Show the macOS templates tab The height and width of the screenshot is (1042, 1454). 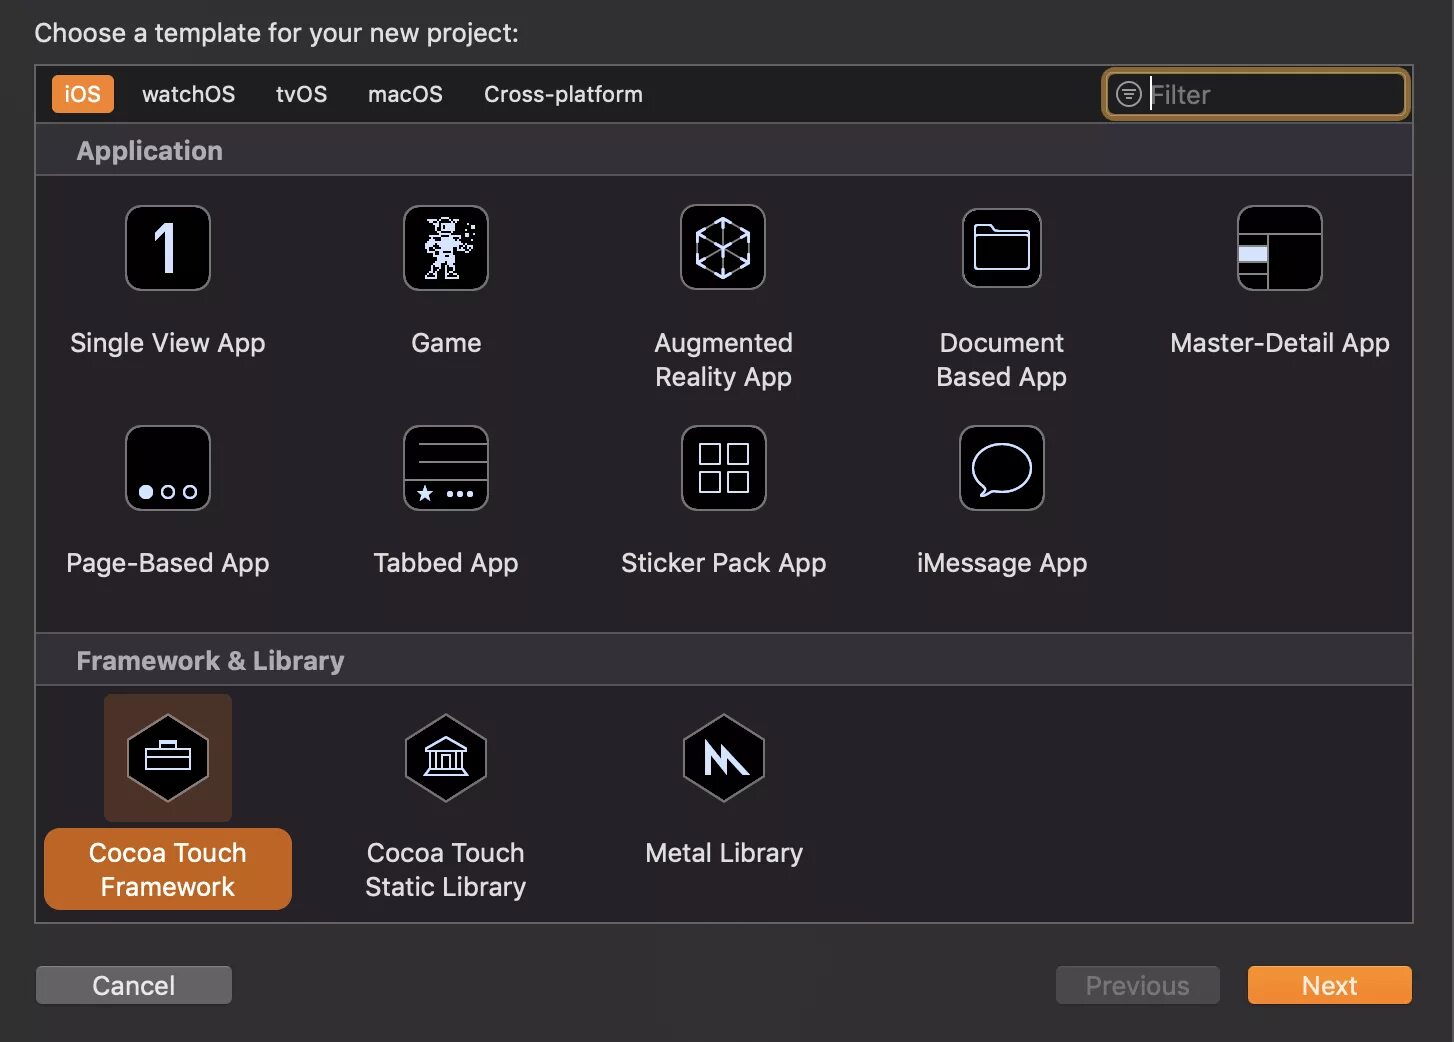point(405,94)
